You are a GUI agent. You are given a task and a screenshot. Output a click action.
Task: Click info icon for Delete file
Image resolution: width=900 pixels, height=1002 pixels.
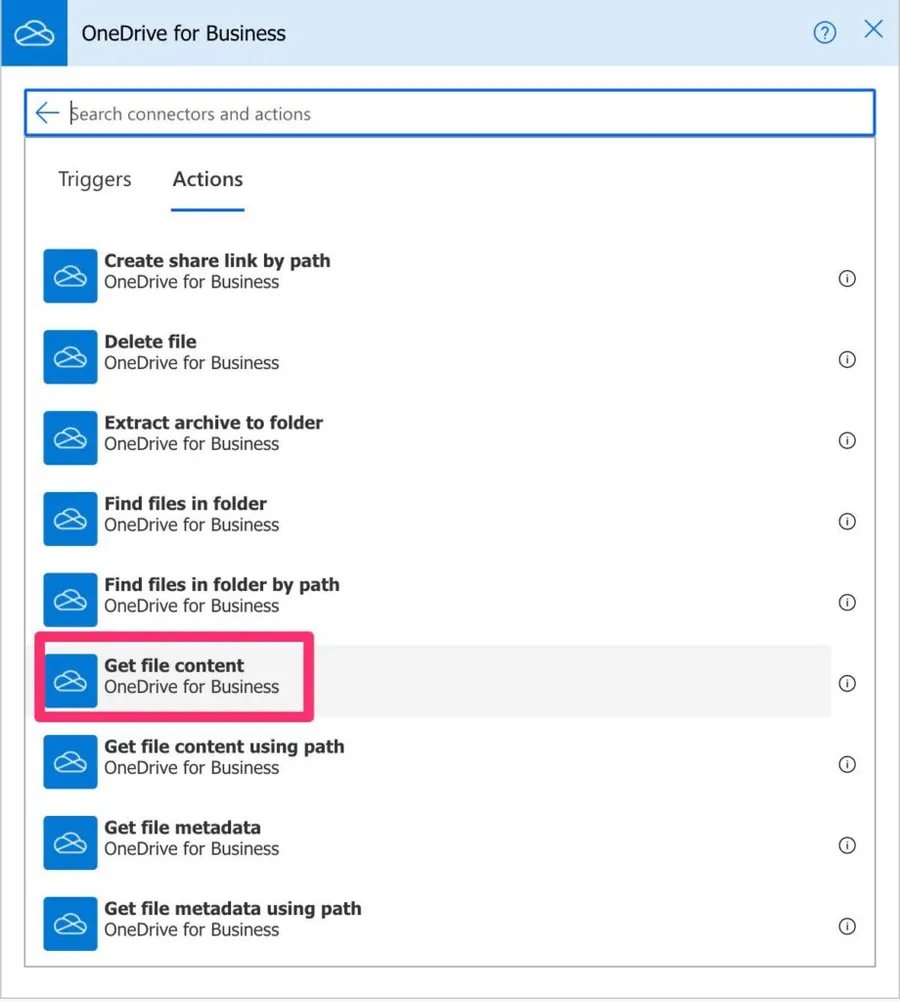click(847, 360)
